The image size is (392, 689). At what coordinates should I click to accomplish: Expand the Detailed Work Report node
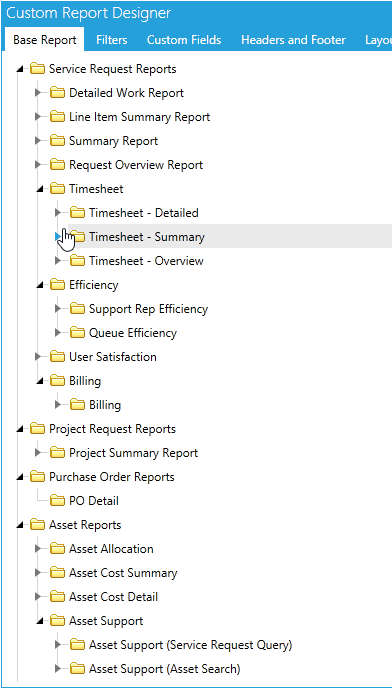[x=39, y=93]
